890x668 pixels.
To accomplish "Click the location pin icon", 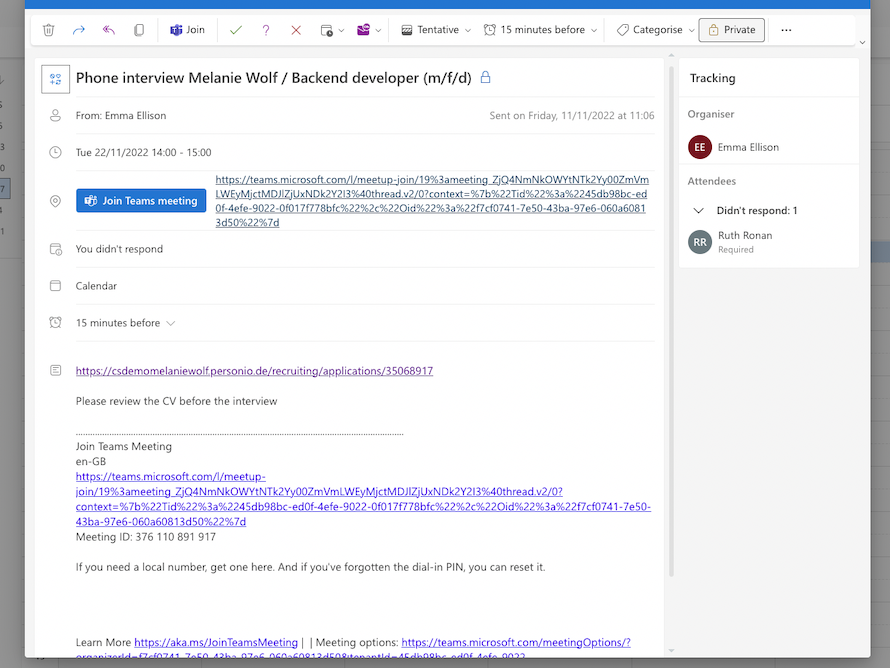I will click(x=55, y=201).
